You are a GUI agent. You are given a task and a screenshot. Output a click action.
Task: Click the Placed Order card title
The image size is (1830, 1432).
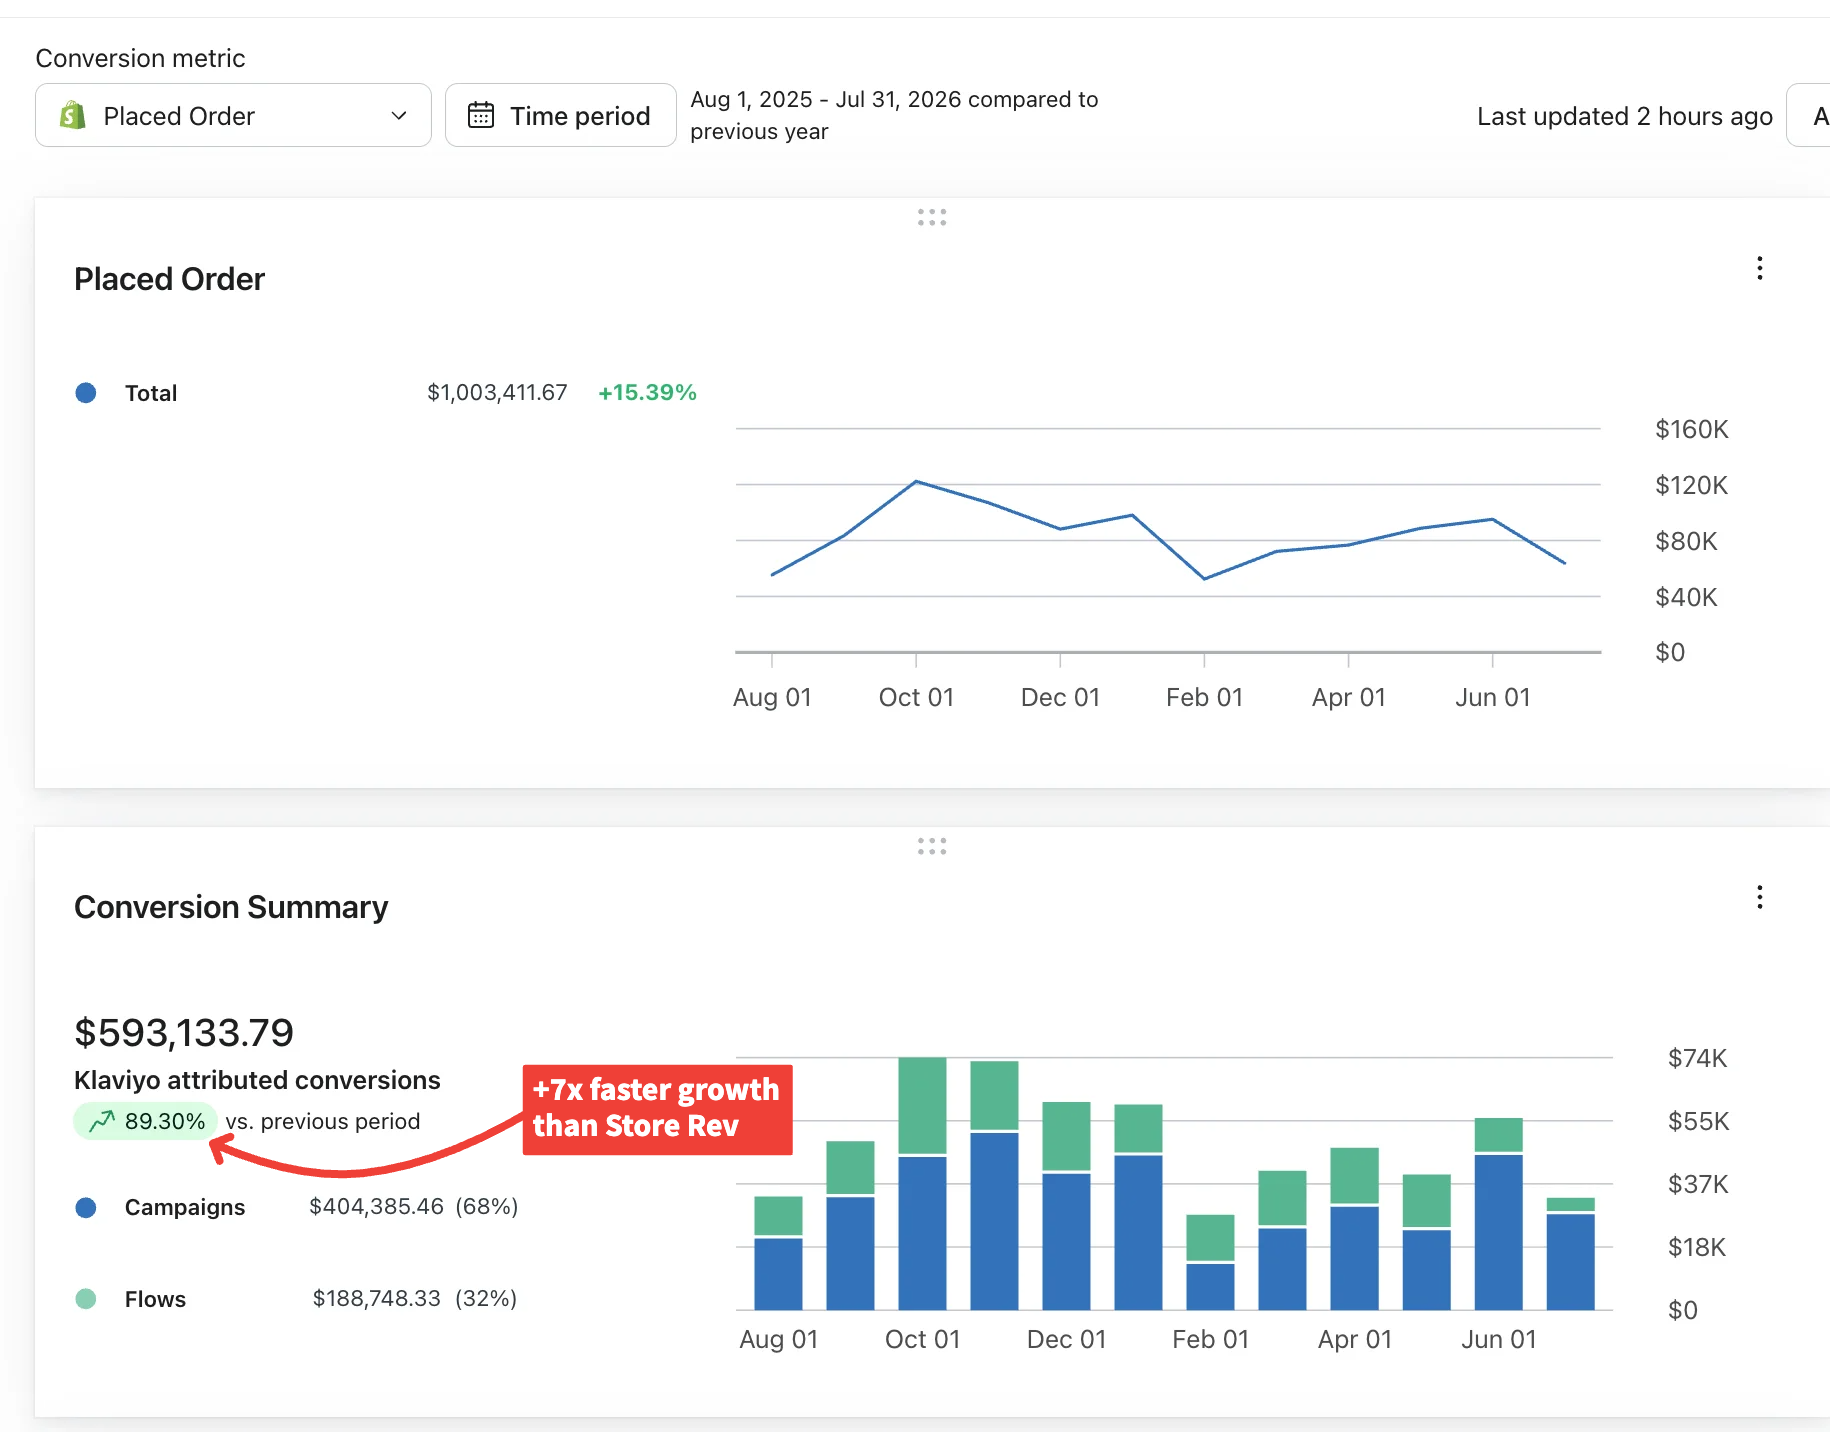(169, 279)
